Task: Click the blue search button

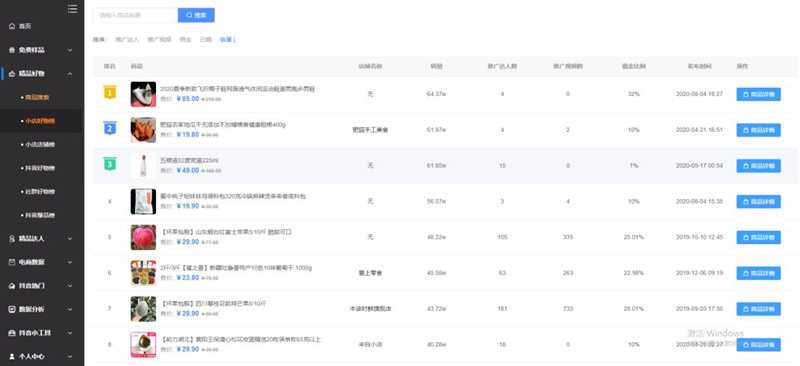Action: (196, 15)
